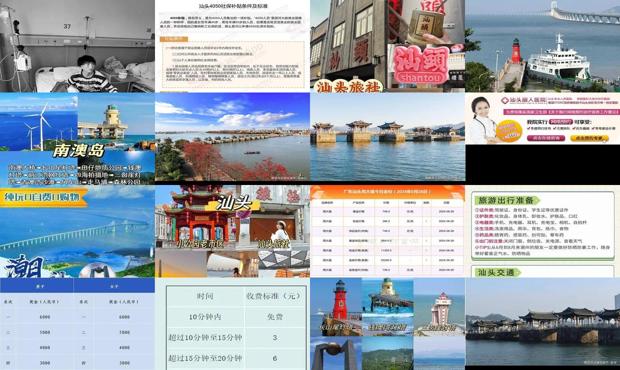Select the 南澳岛 wind turbines collage

tap(77, 139)
